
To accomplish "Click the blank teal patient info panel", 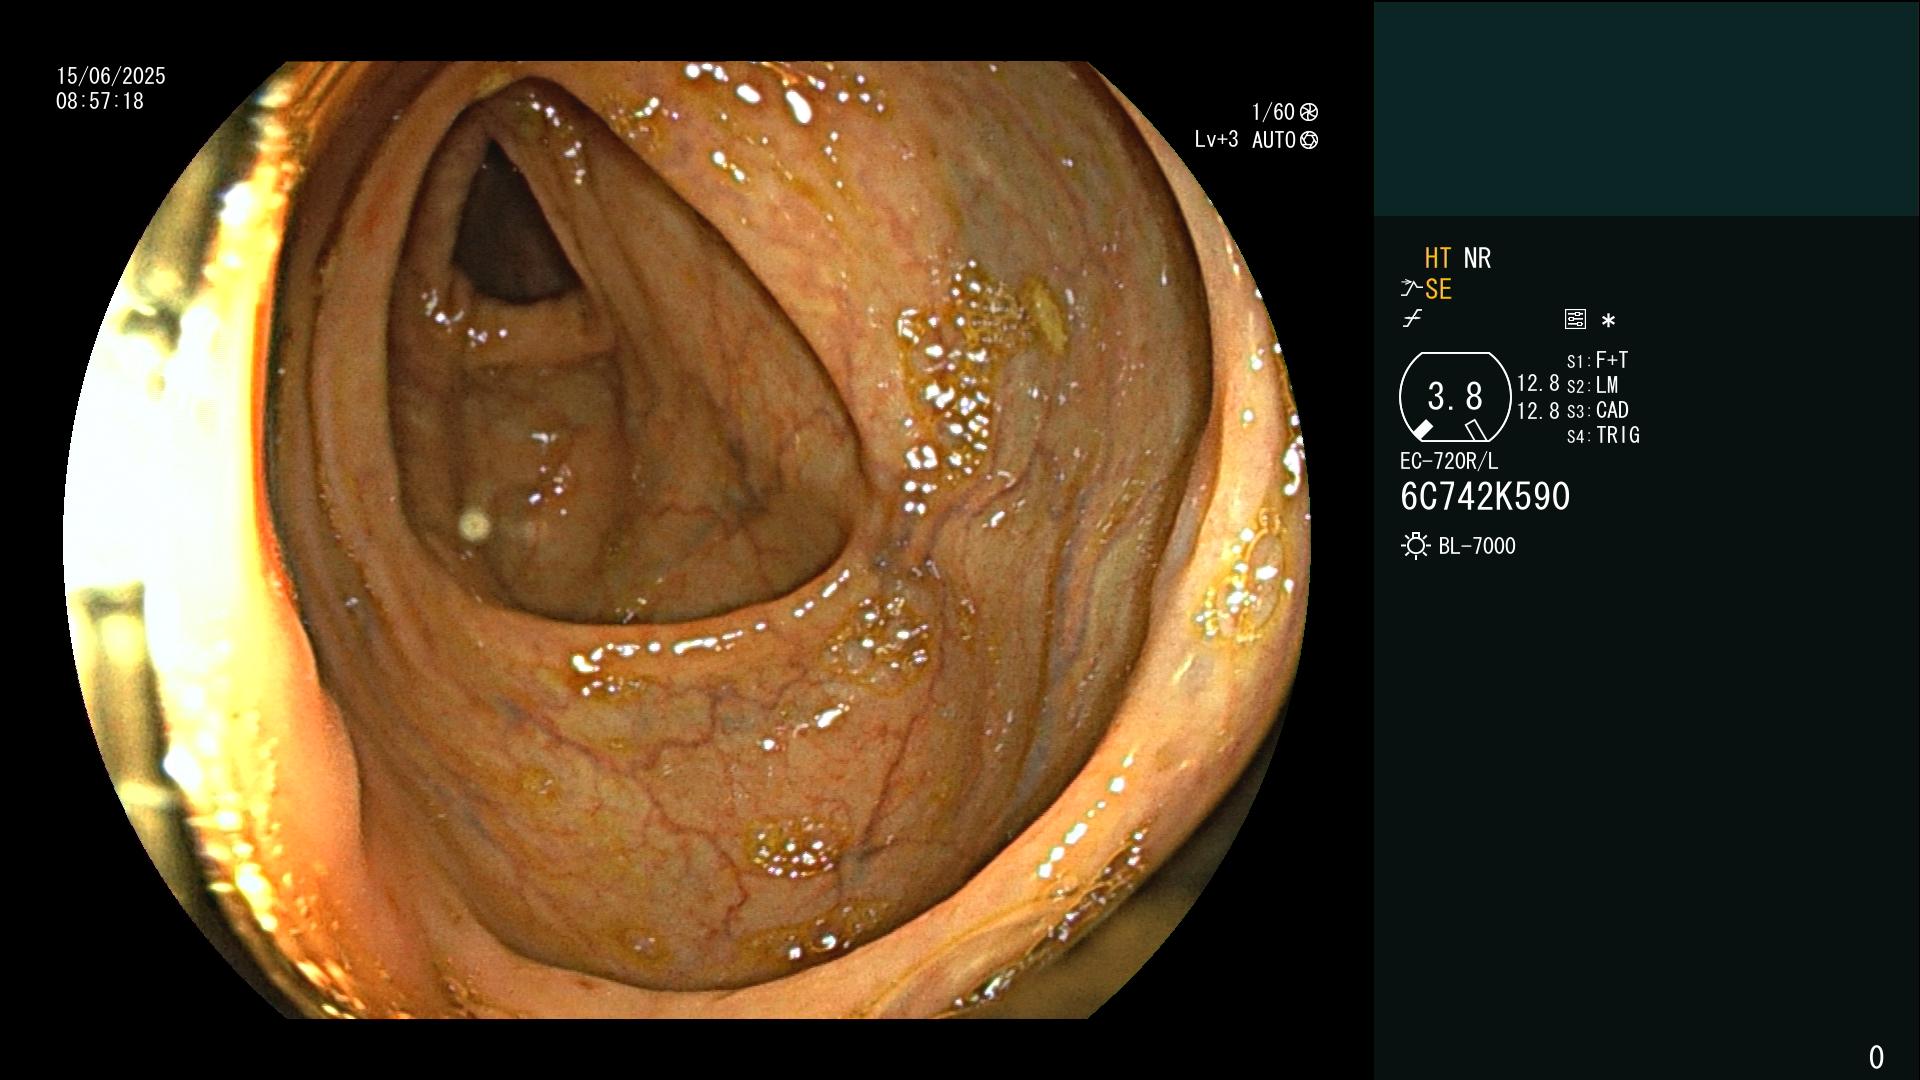I will 1646,109.
